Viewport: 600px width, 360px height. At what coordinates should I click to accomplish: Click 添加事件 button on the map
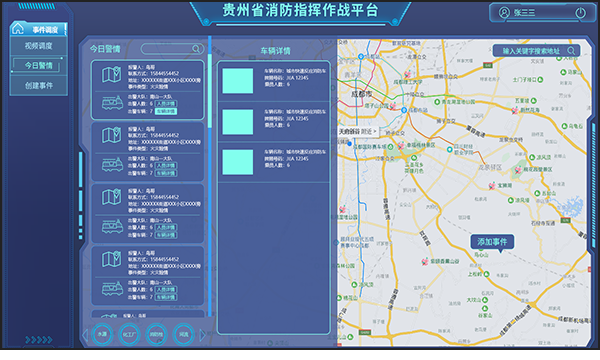492,242
